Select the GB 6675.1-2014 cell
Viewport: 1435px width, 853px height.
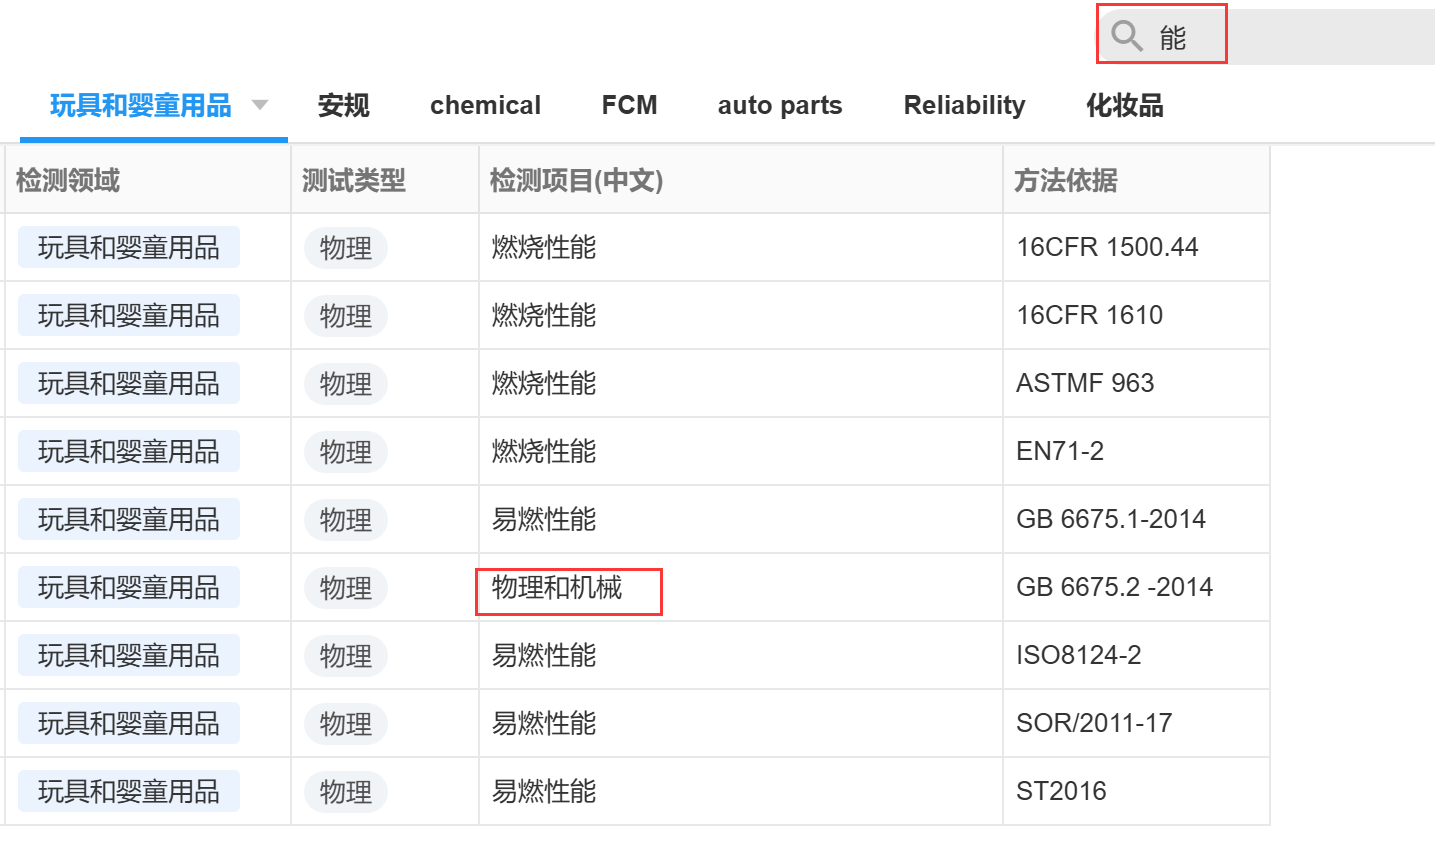(x=1111, y=519)
